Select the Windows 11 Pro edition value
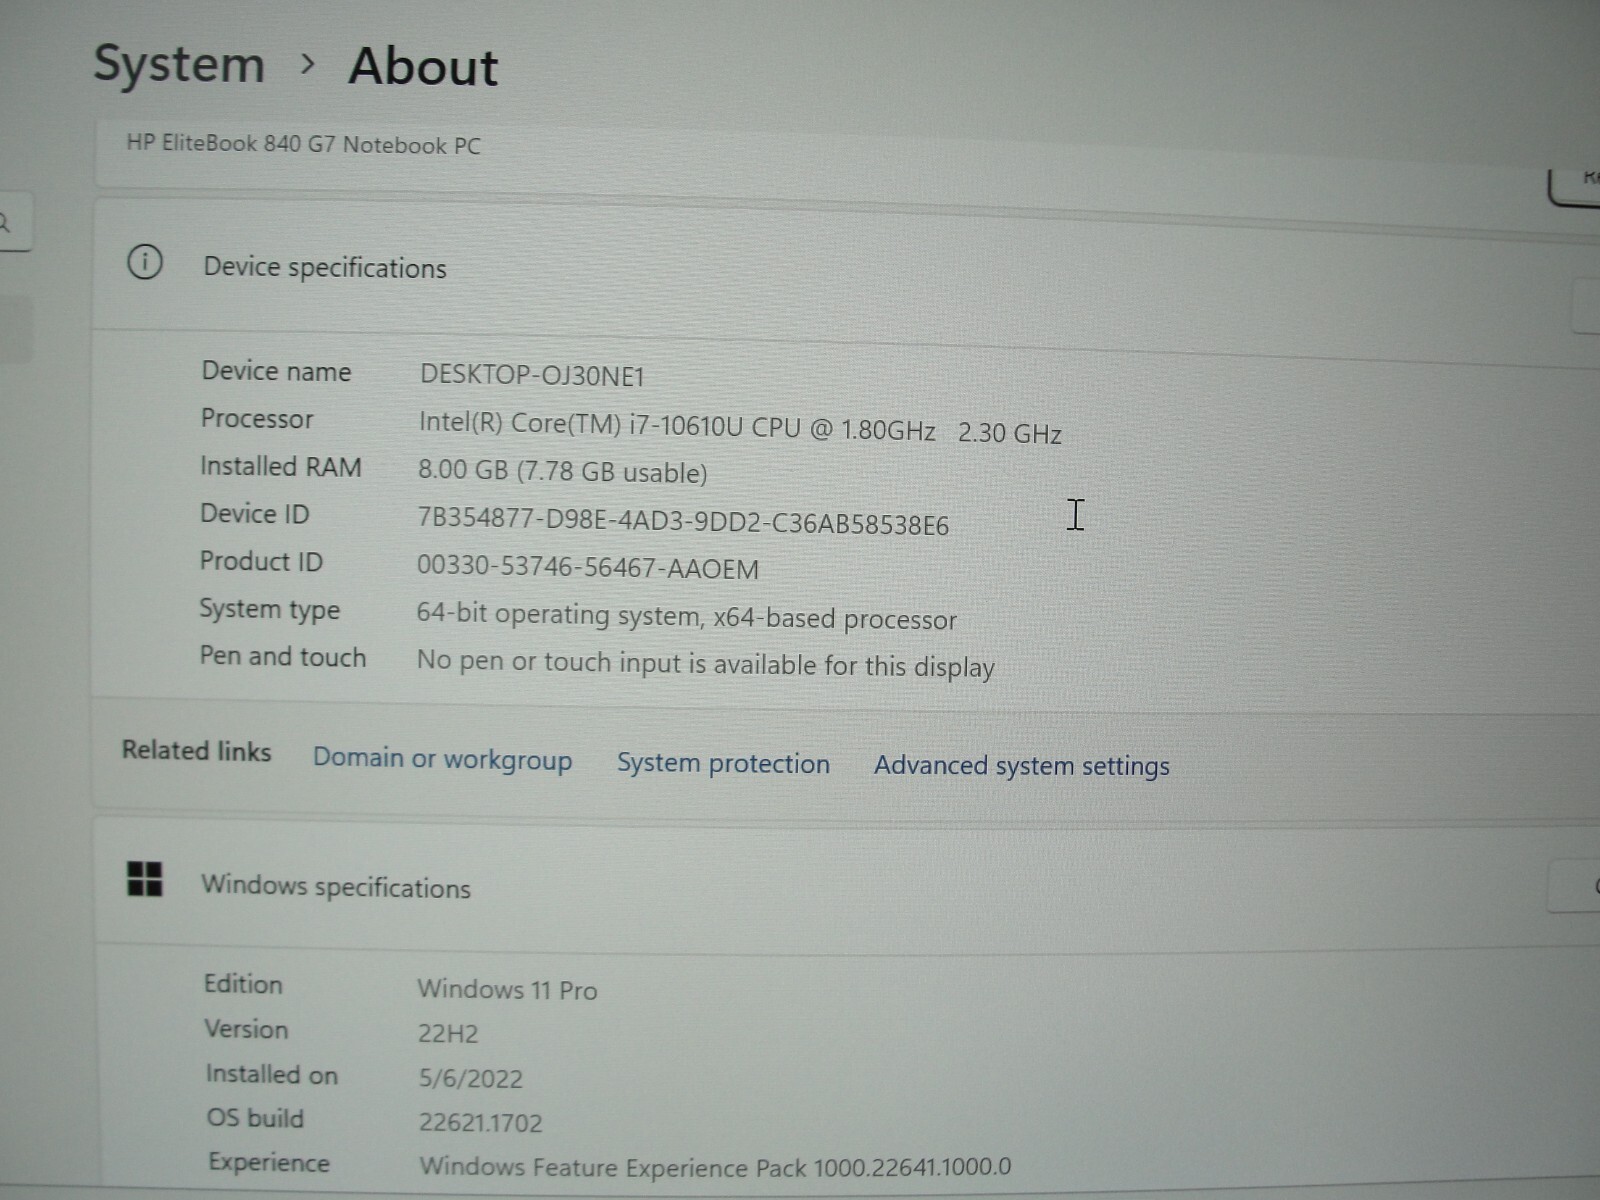The height and width of the screenshot is (1200, 1600). coord(507,990)
